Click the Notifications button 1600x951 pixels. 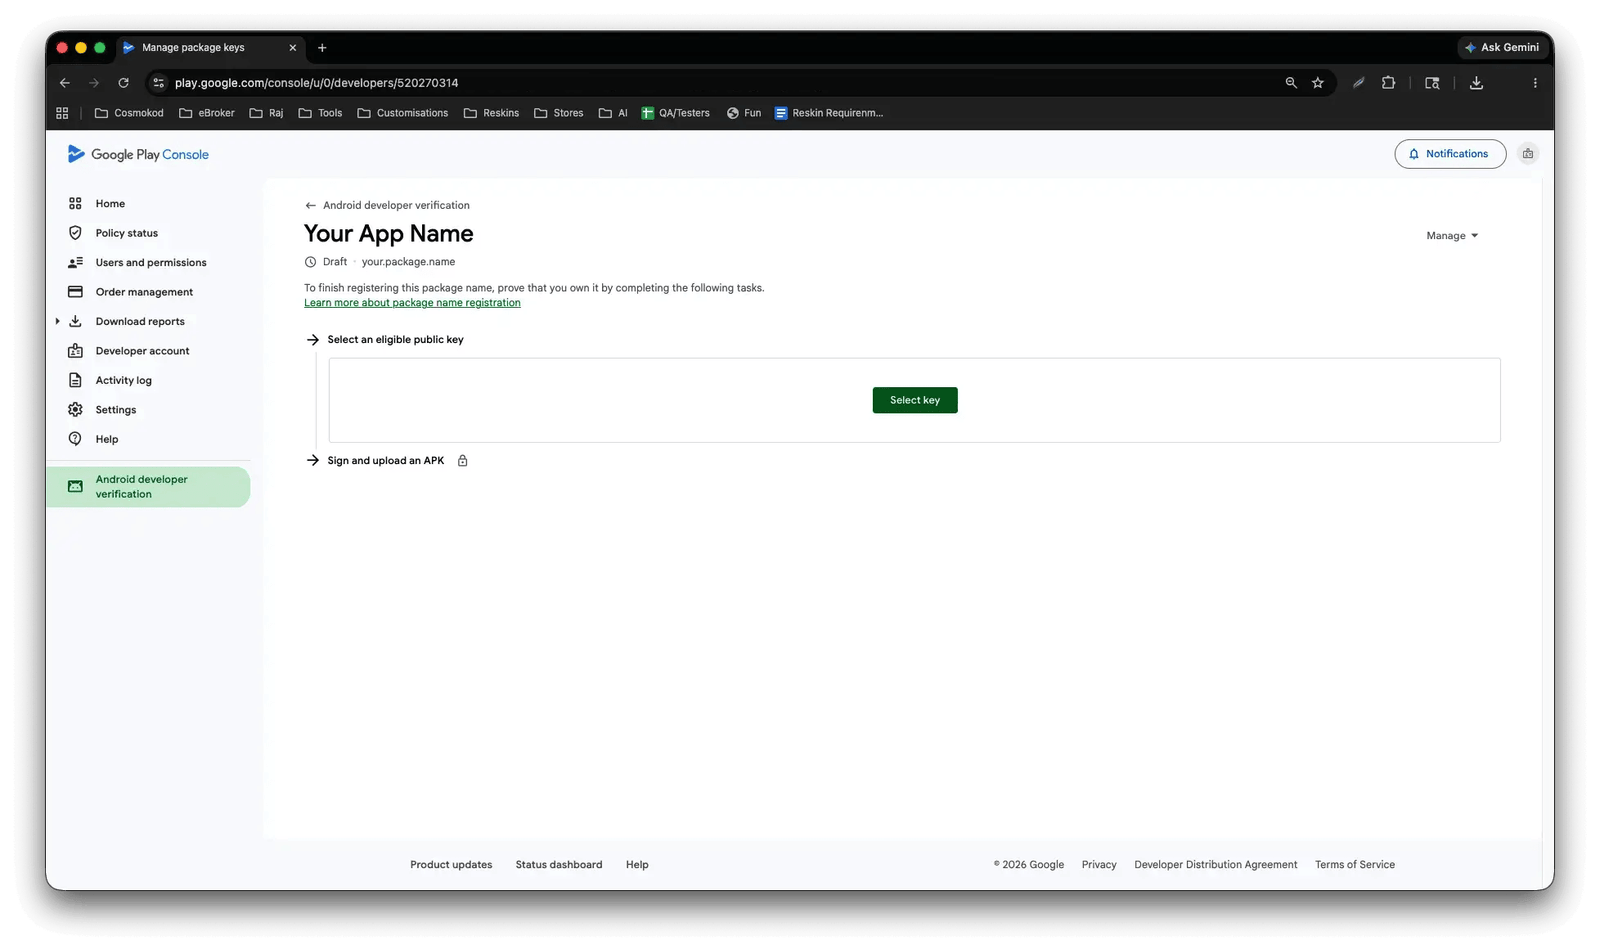1450,154
